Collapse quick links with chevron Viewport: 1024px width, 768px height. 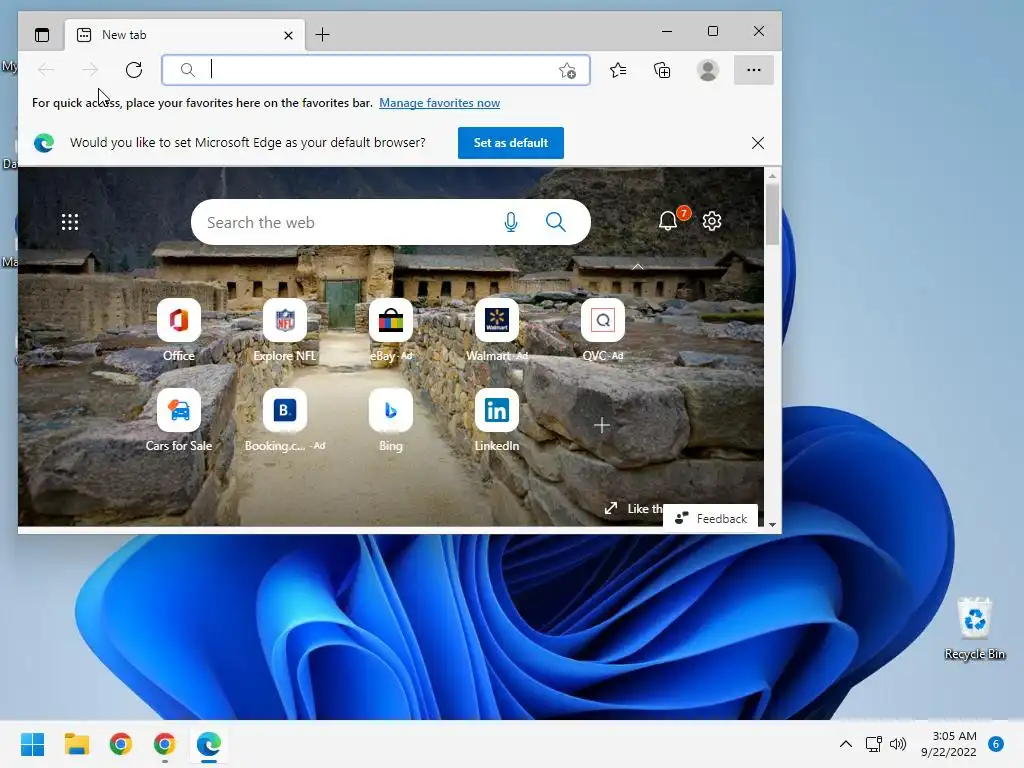[638, 266]
